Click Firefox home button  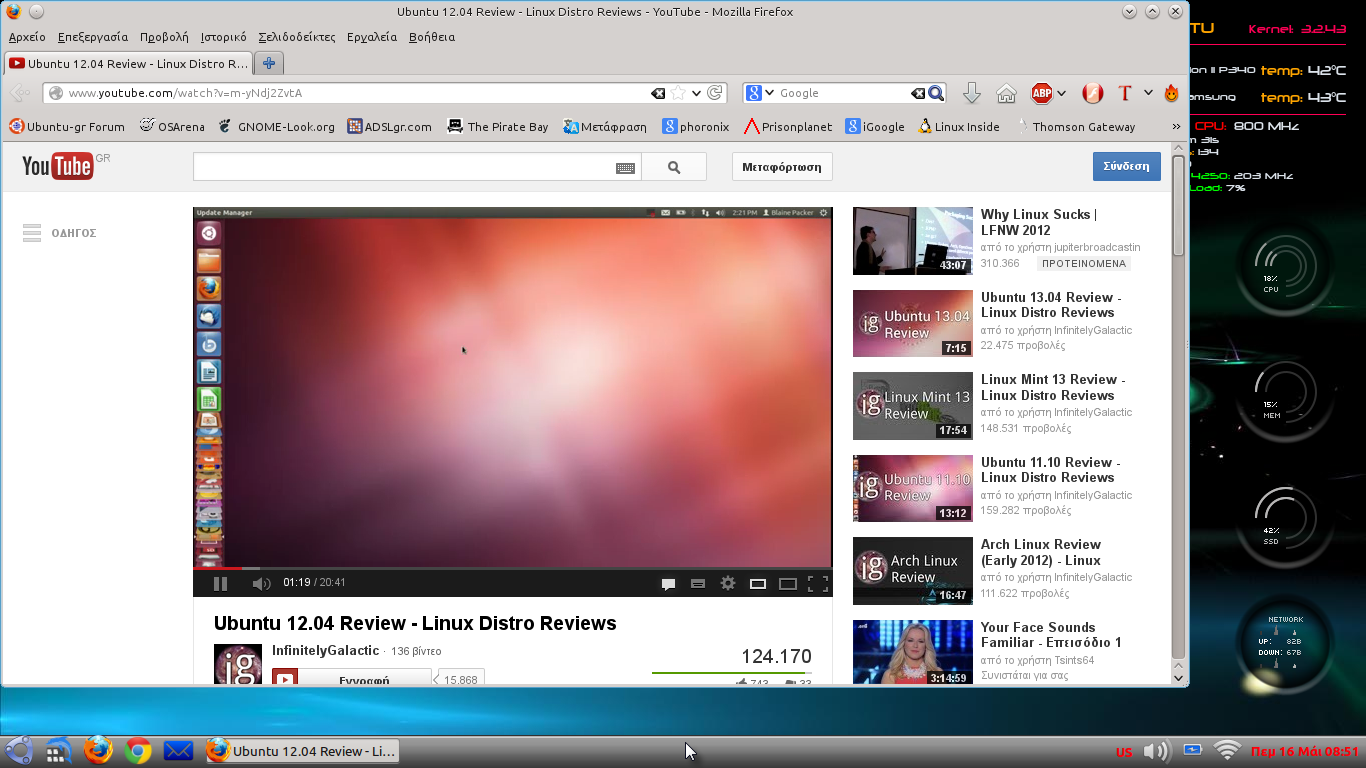[x=1006, y=93]
